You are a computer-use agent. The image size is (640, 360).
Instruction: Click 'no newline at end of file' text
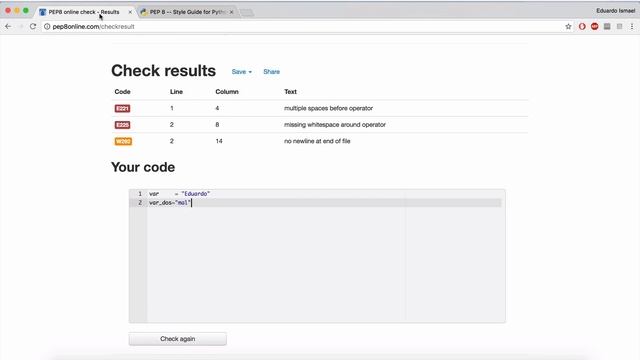coord(317,141)
